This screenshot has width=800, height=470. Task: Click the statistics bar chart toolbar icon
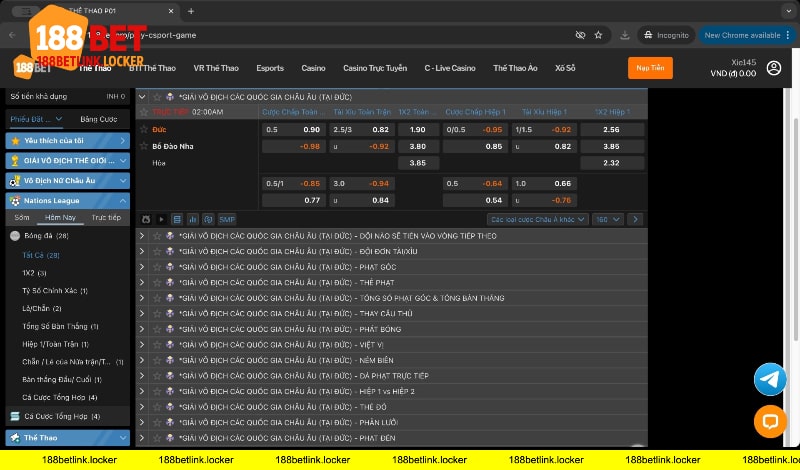point(192,219)
